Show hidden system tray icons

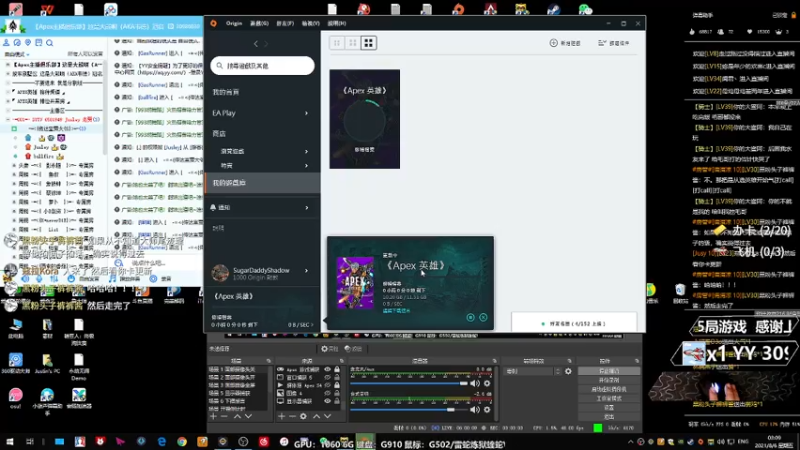631,442
